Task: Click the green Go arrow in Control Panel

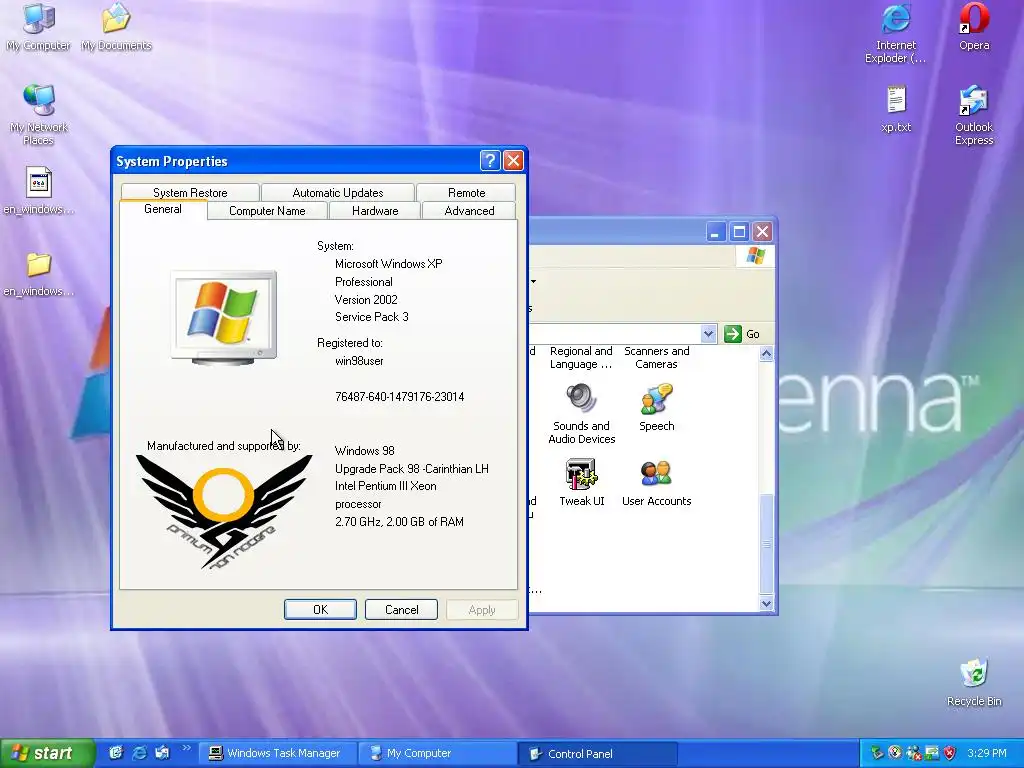Action: click(x=733, y=334)
